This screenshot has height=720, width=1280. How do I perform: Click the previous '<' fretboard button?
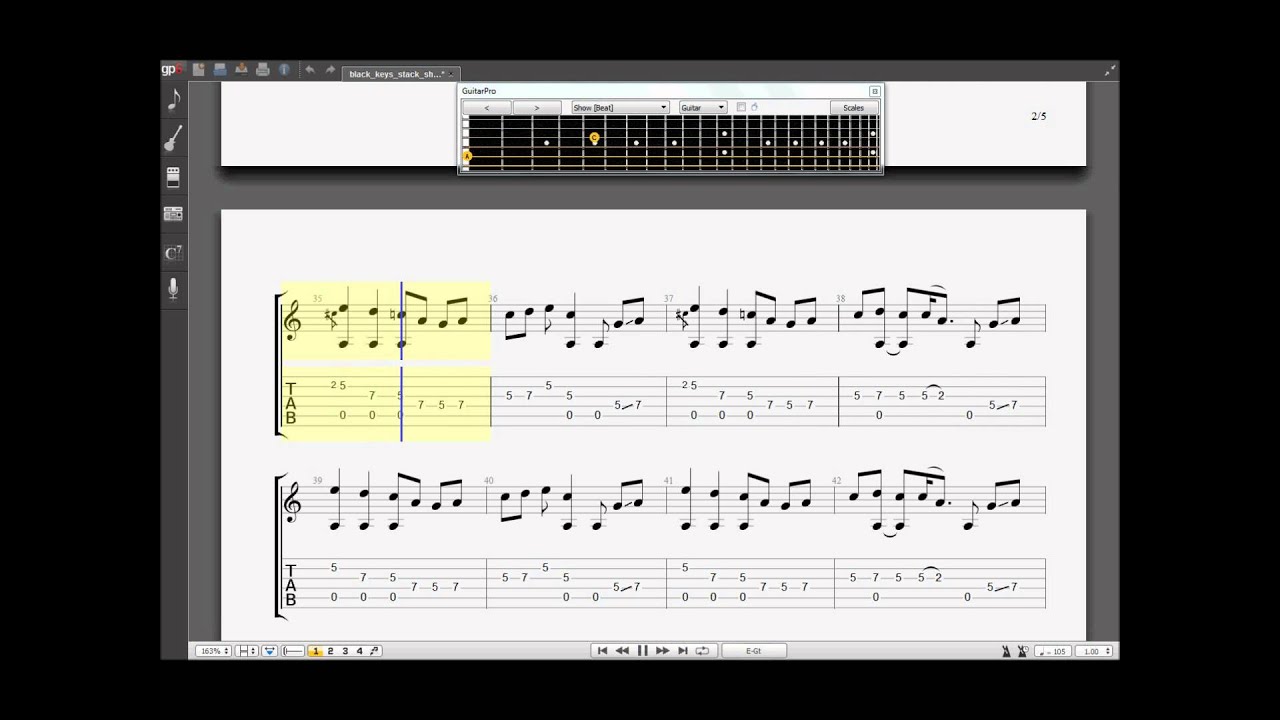point(487,107)
